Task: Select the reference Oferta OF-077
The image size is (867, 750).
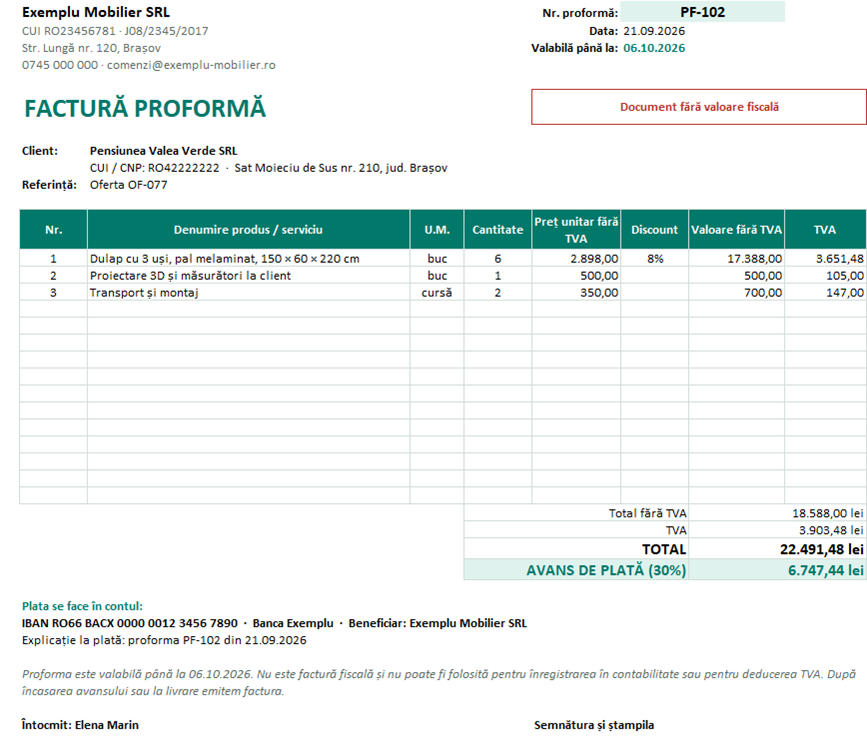Action: tap(128, 185)
